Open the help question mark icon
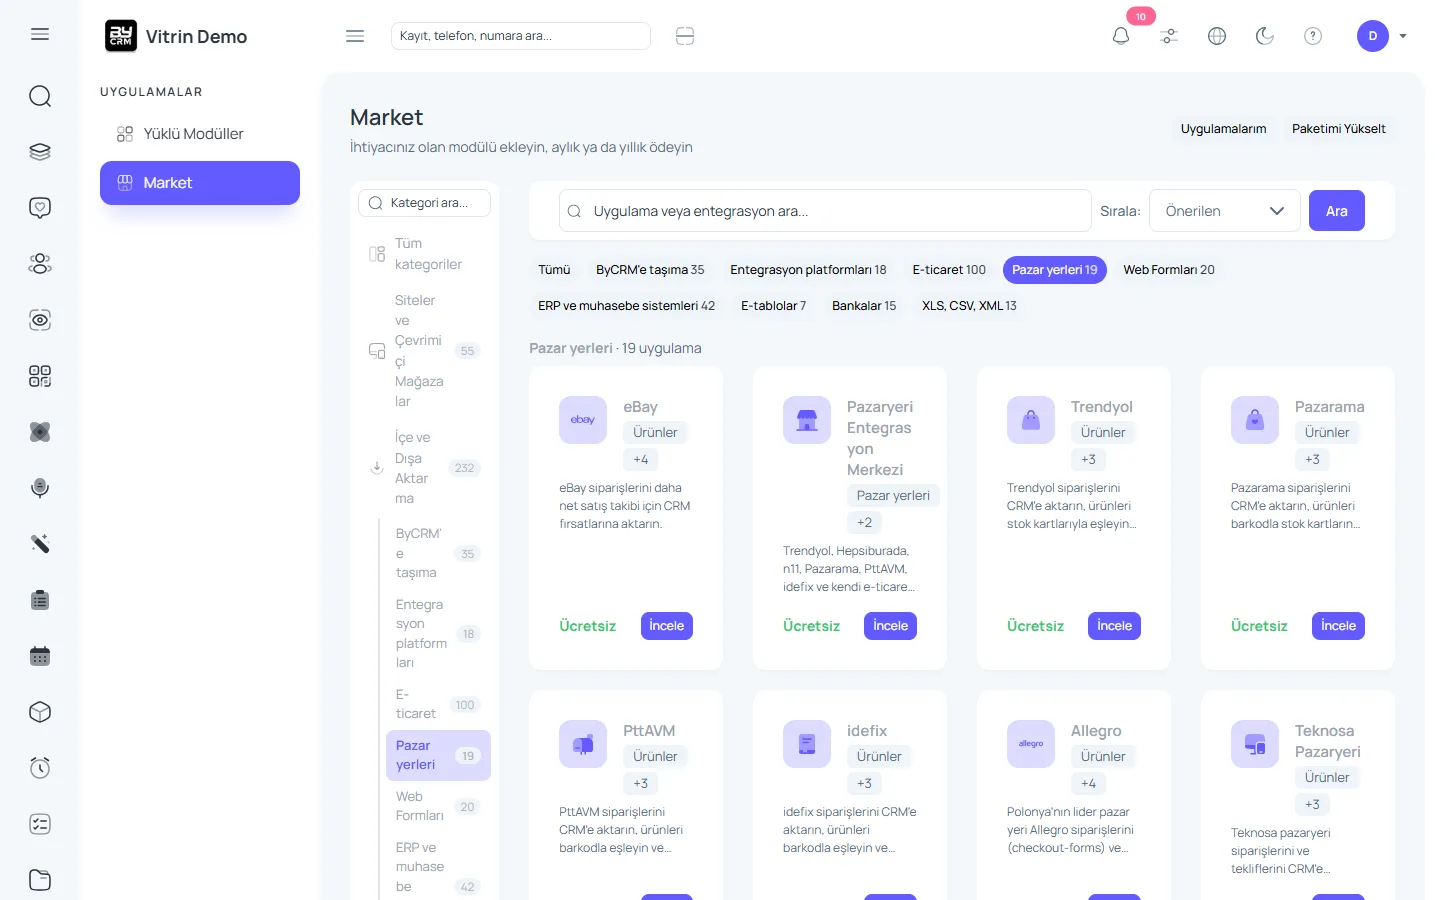The height and width of the screenshot is (900, 1440). tap(1313, 36)
